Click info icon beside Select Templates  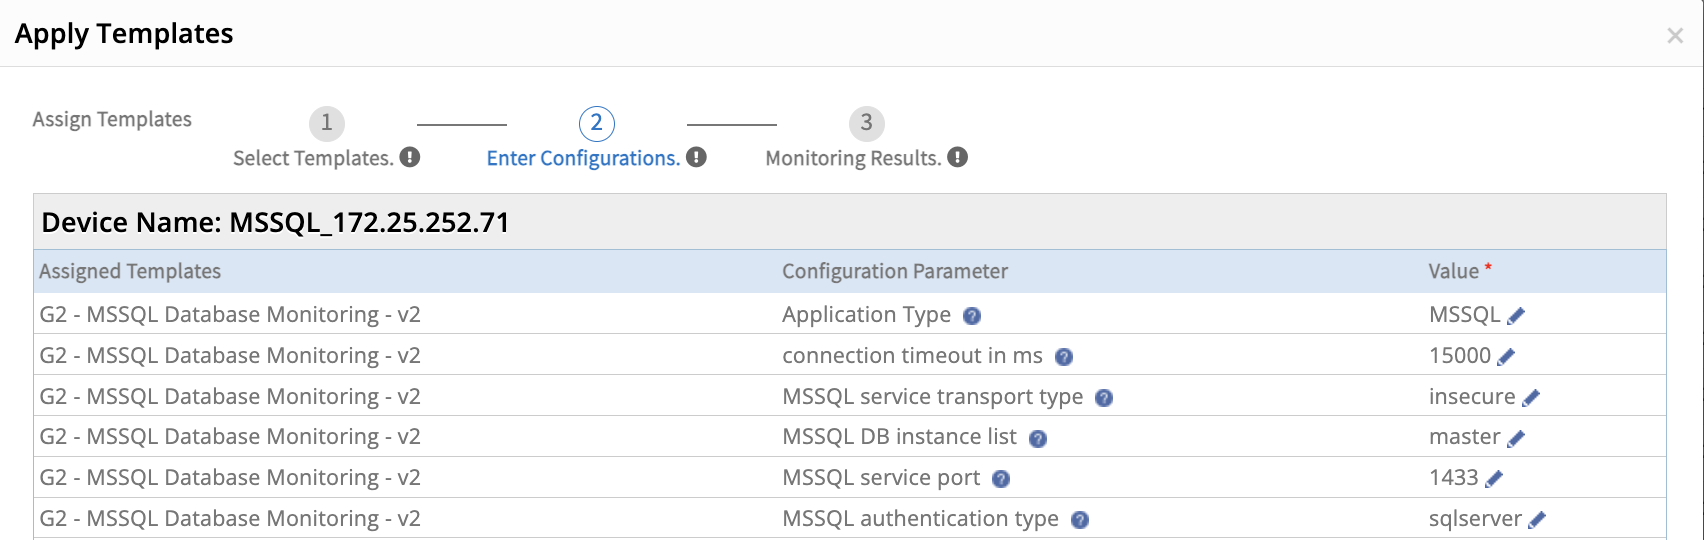(x=410, y=157)
